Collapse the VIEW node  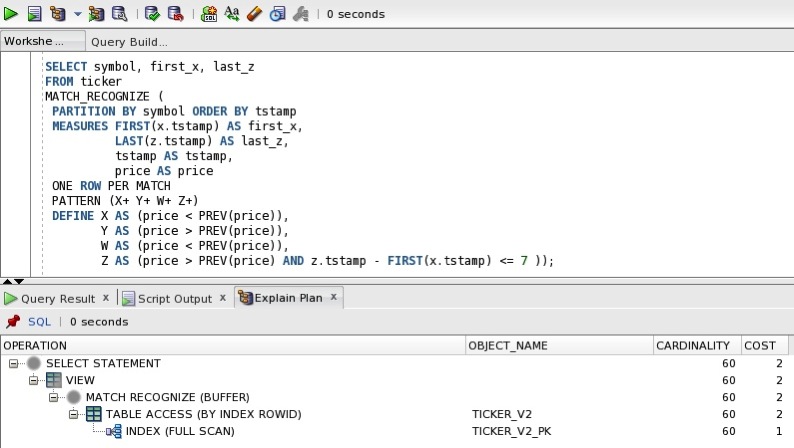(33, 380)
